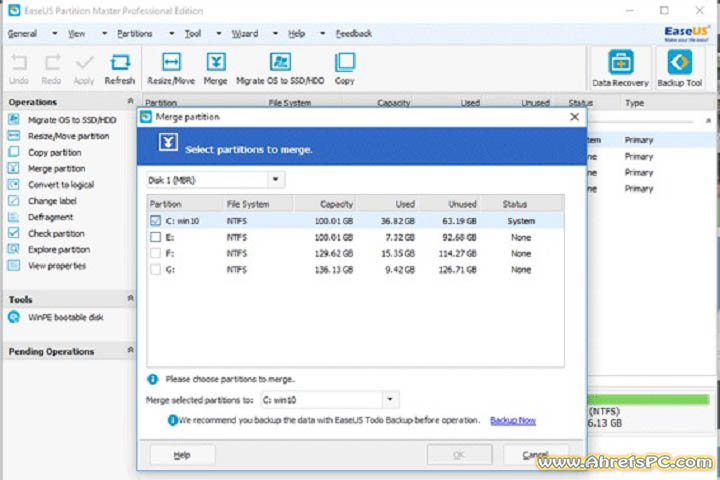Collapse the Operations panel
This screenshot has height=480, width=720.
130,101
